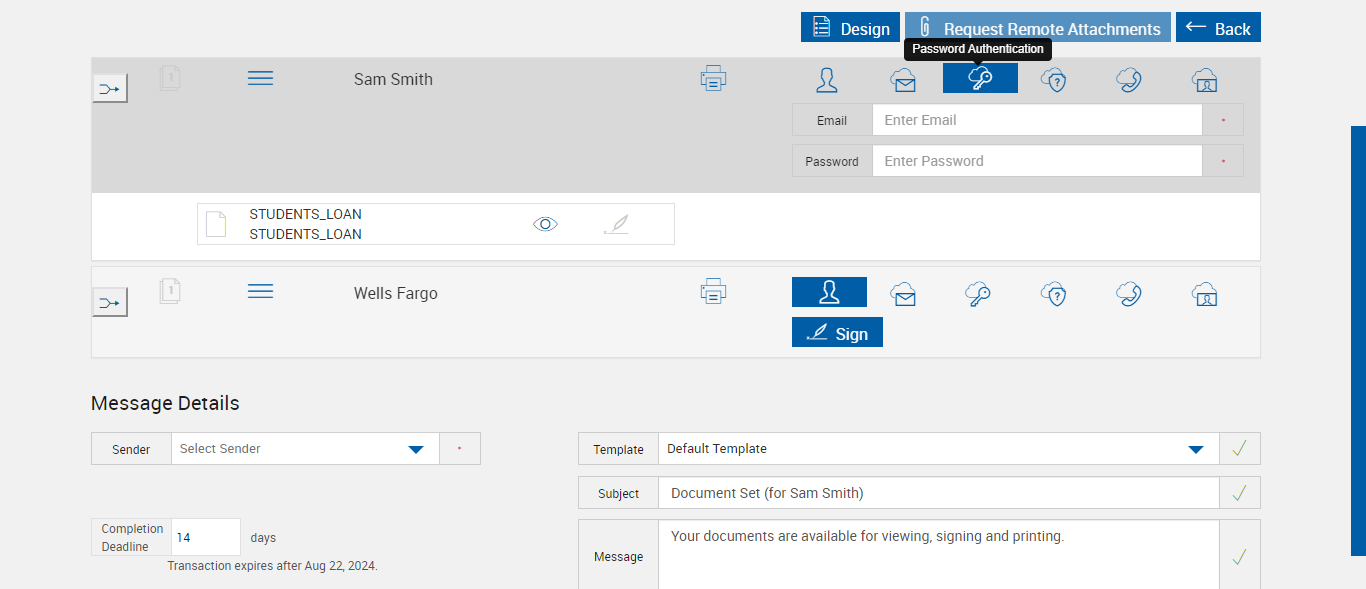Viewport: 1366px width, 589px height.
Task: Go Back to the previous page
Action: [x=1218, y=28]
